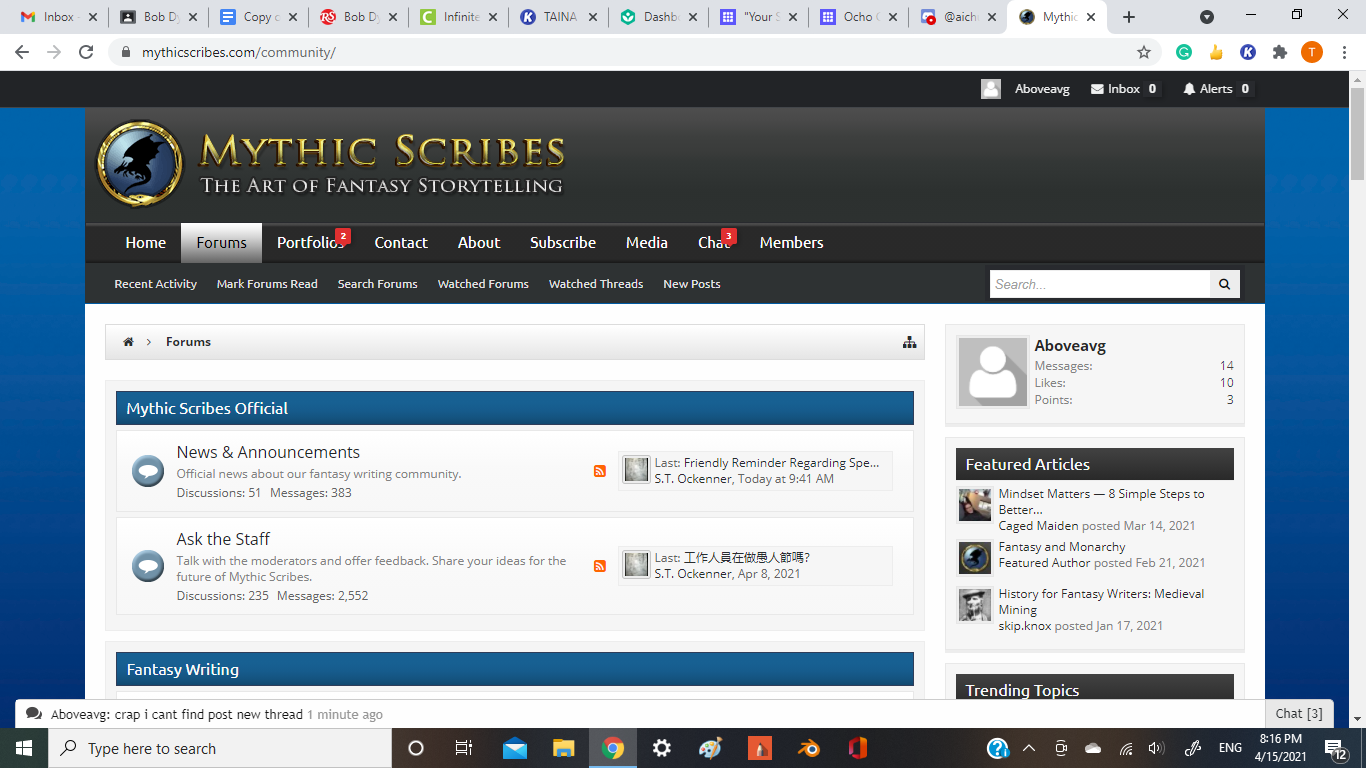Screen dimensions: 1366x768
Task: Bookmark this page with the star icon
Action: [1144, 52]
